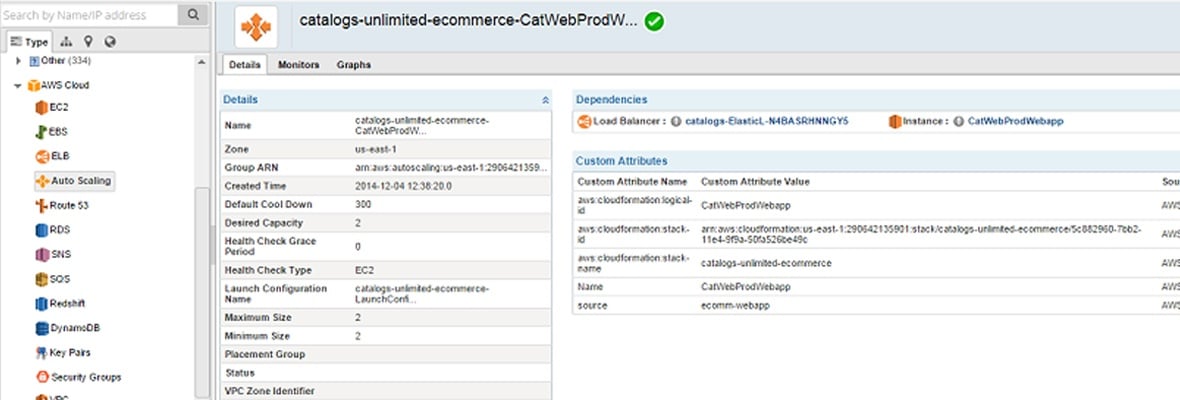Switch to the Graphs tab

[x=354, y=65]
